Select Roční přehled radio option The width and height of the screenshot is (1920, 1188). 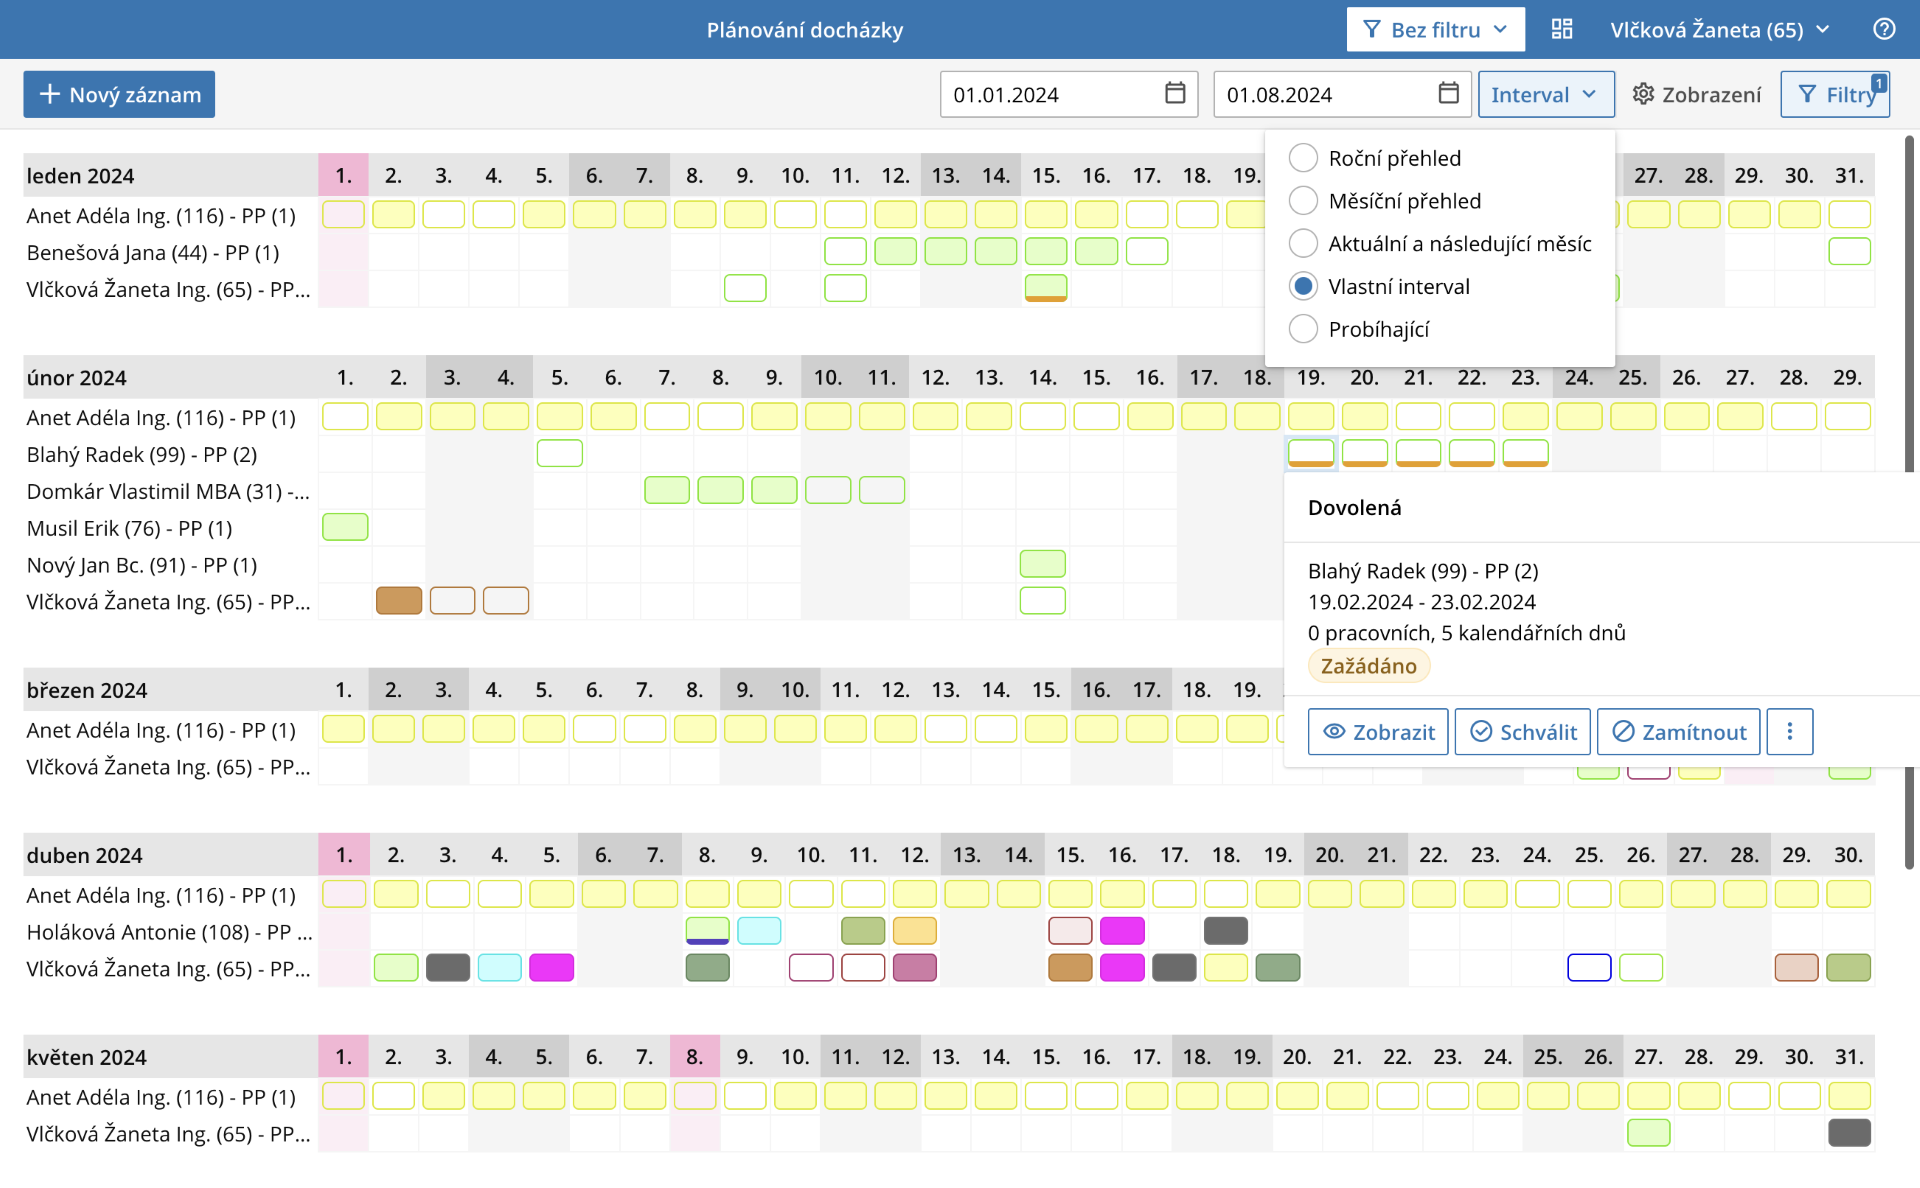point(1303,158)
